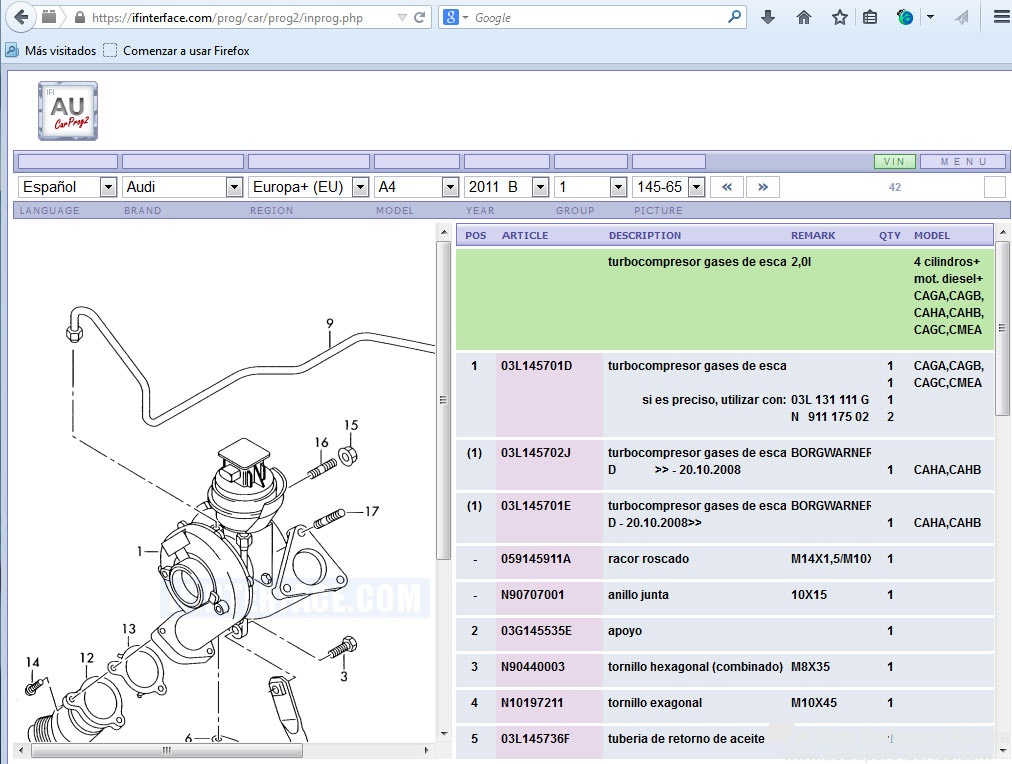Open the extension toolbar dropdown arrow
The width and height of the screenshot is (1012, 764).
click(x=931, y=17)
